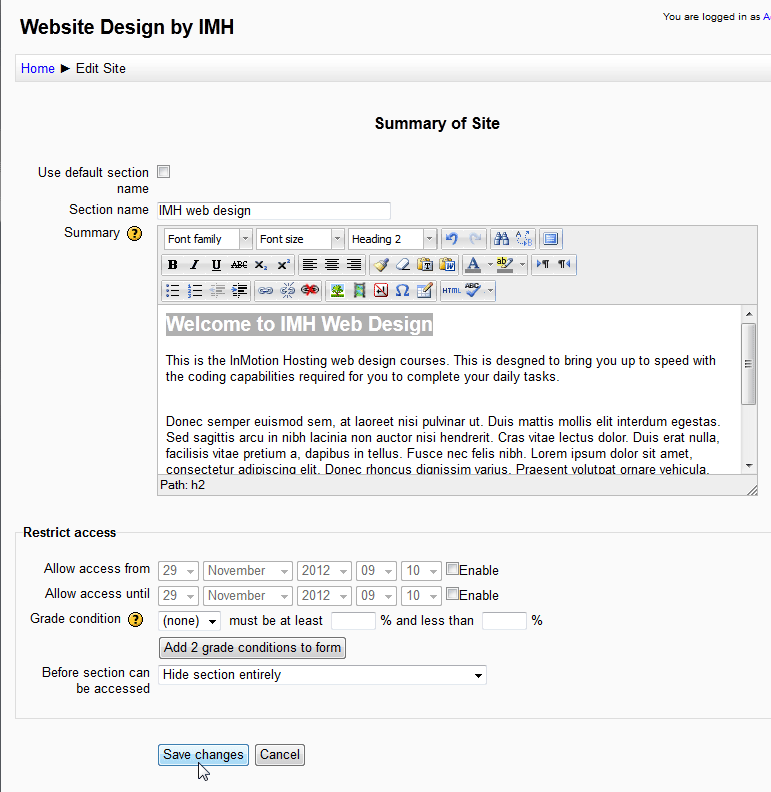Click the must be at least percent field

coord(353,621)
